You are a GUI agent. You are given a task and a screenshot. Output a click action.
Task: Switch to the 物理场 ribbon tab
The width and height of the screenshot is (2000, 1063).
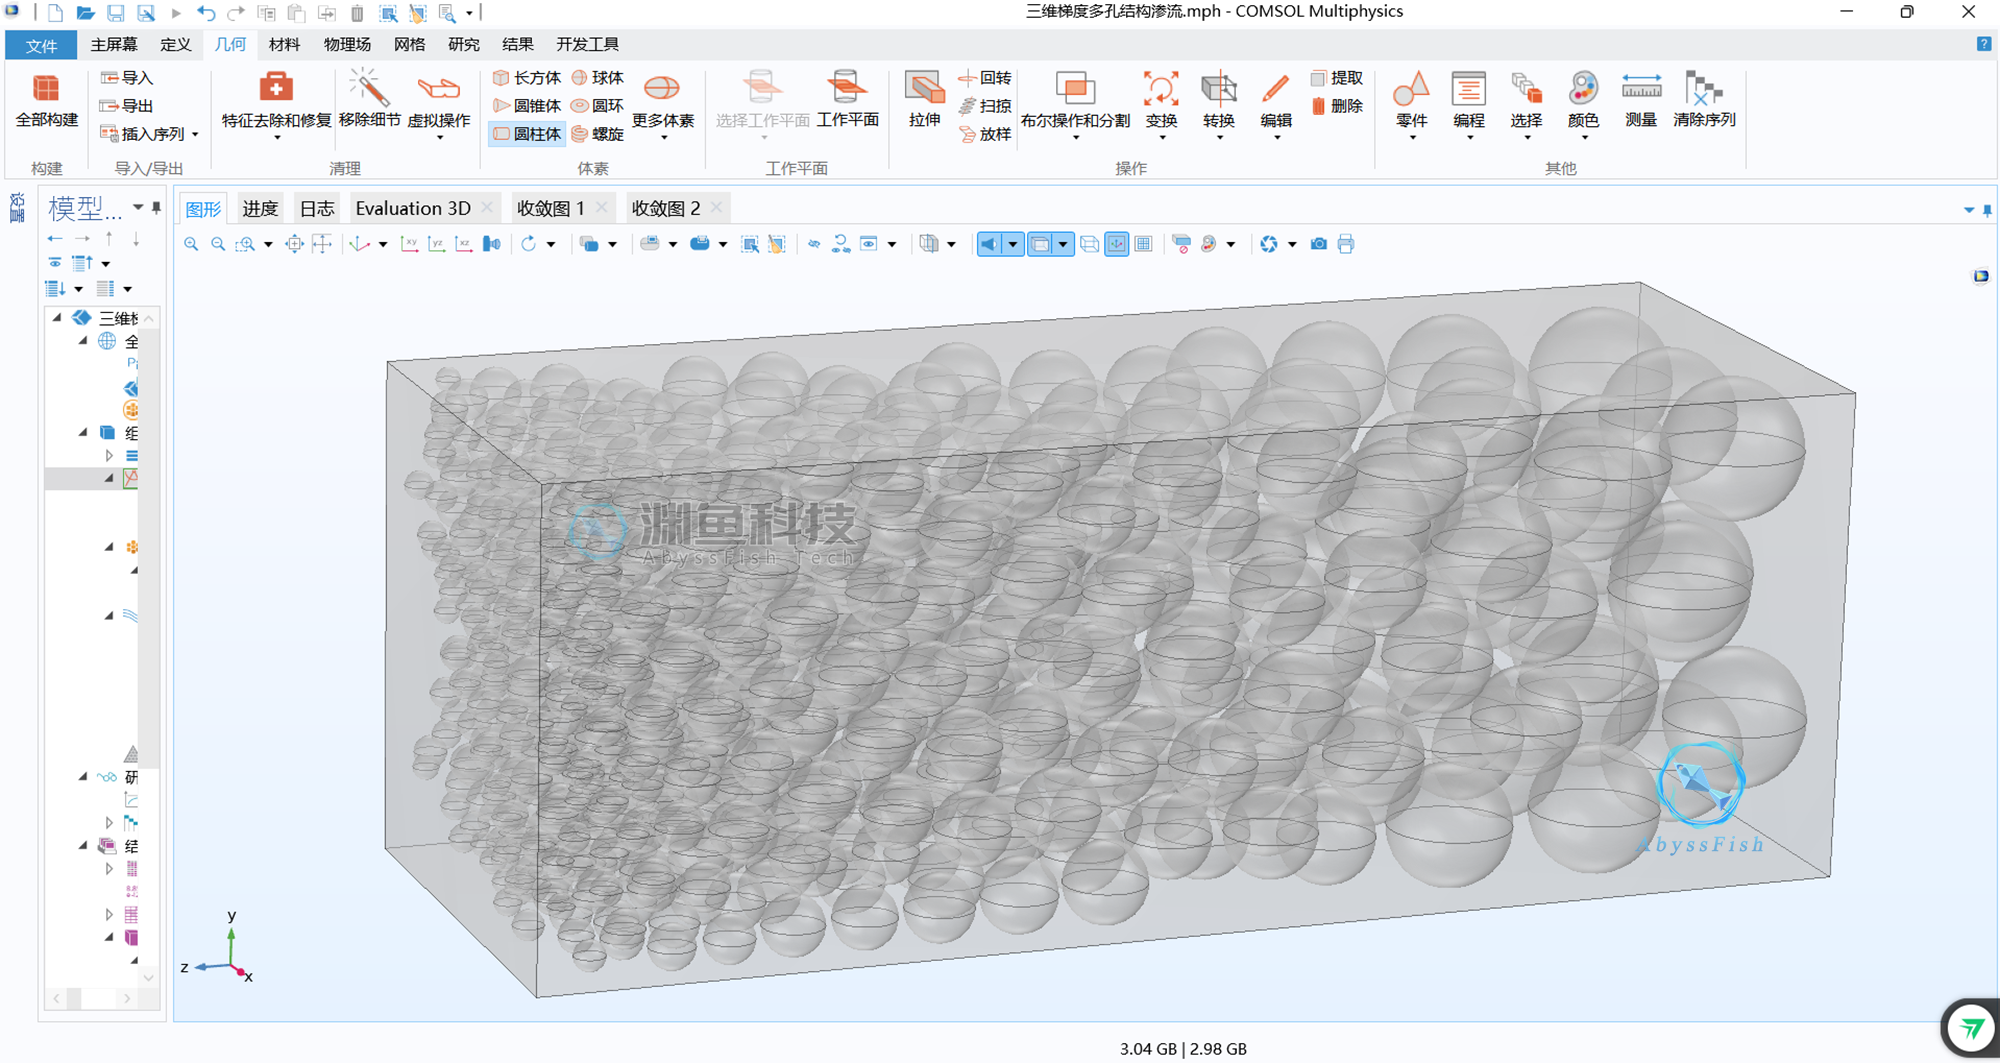point(347,44)
